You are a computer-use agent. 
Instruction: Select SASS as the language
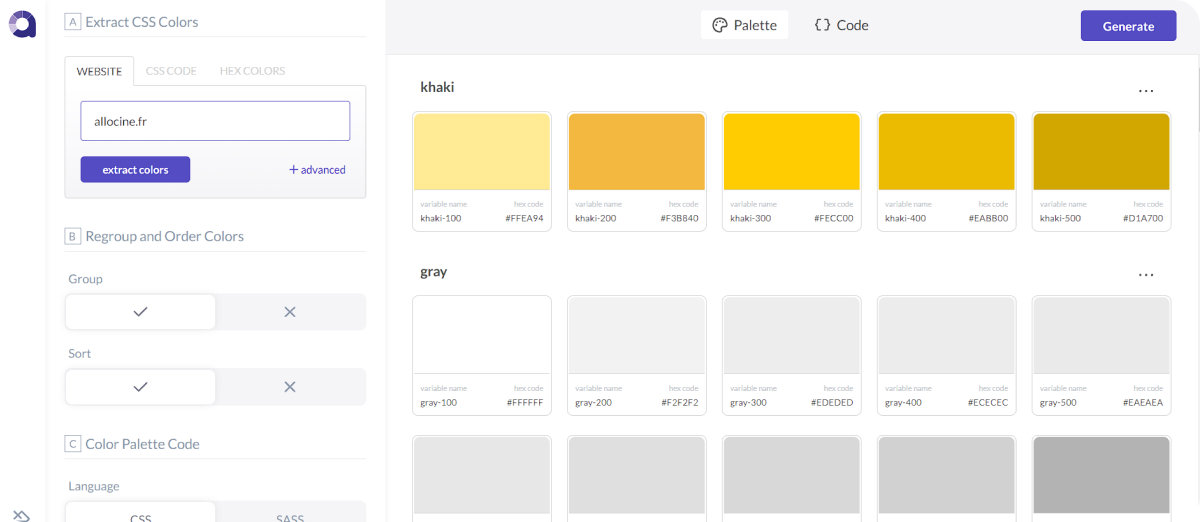[x=290, y=513]
